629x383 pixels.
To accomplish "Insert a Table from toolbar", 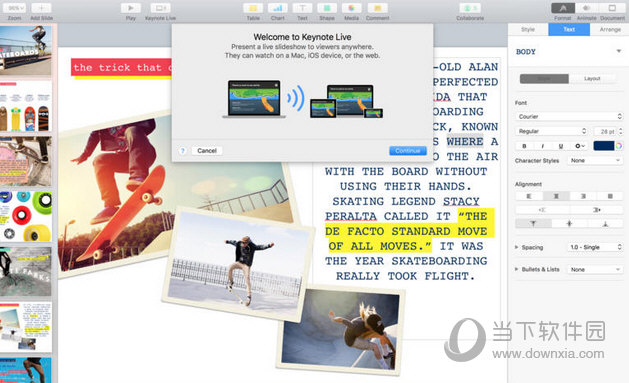I will (x=253, y=8).
